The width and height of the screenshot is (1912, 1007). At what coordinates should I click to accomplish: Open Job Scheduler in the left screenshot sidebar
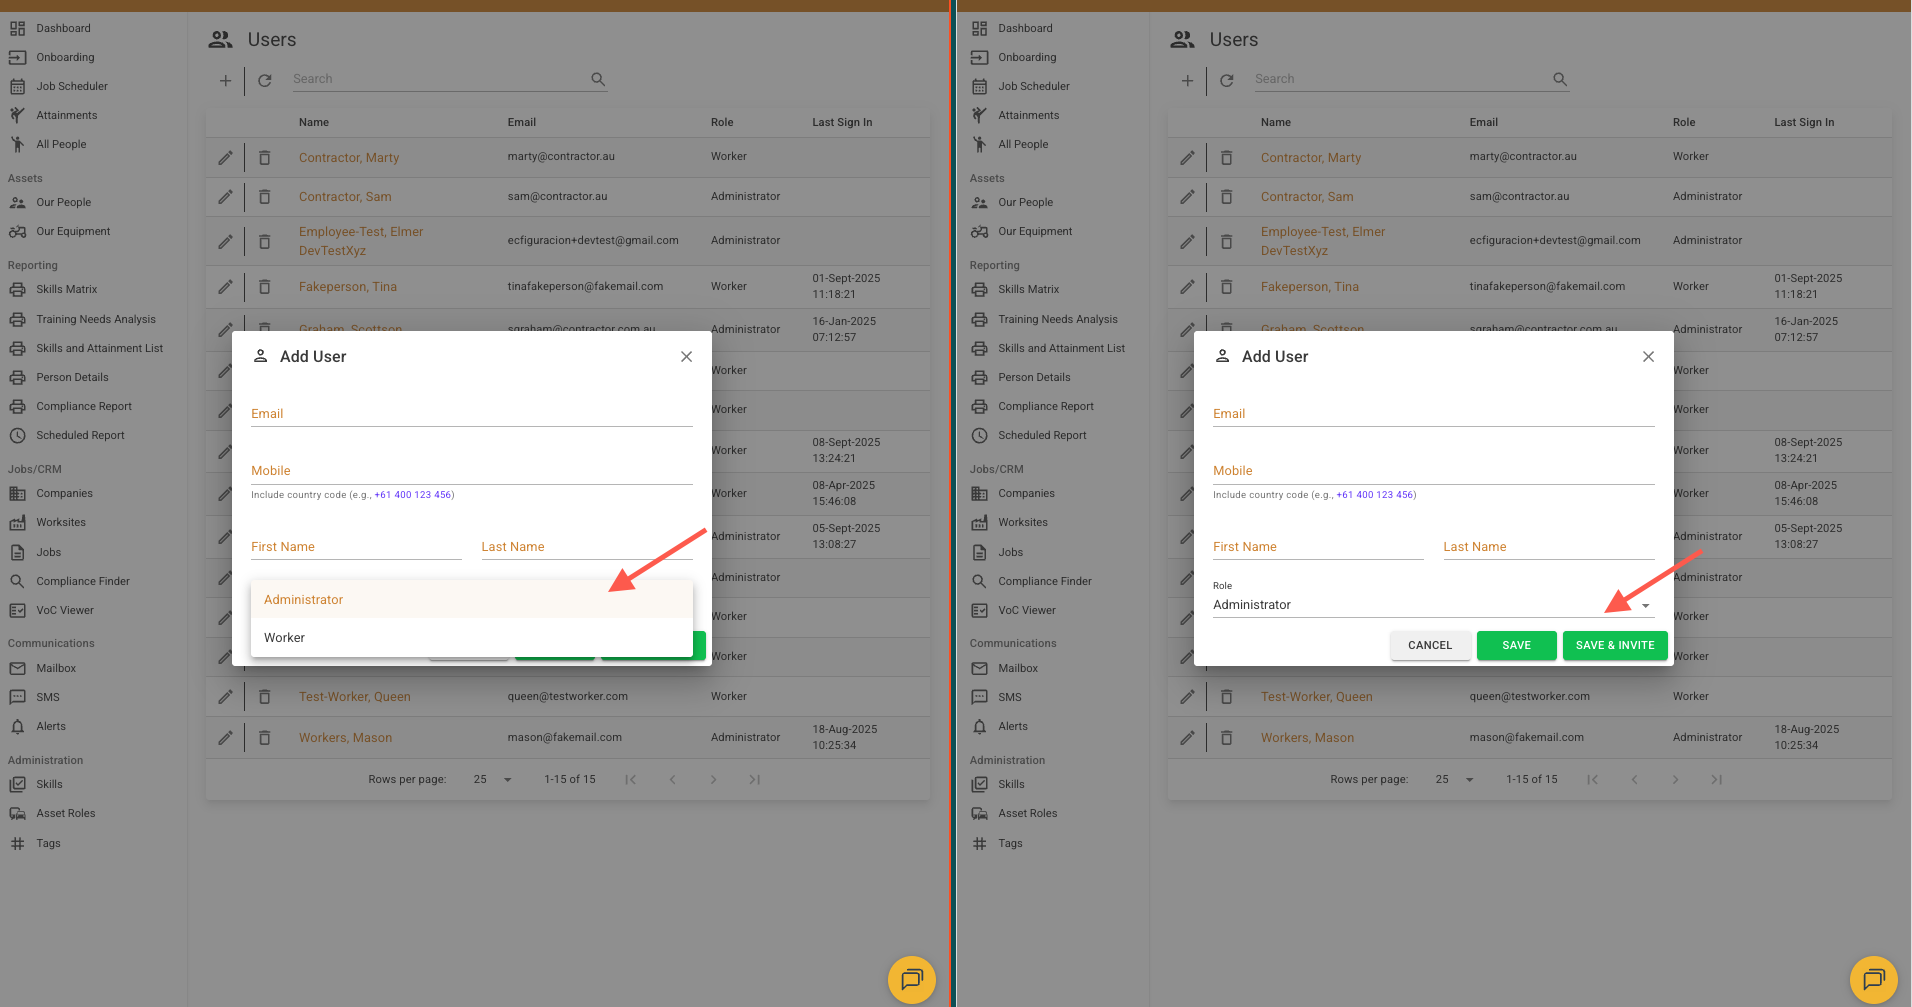pyautogui.click(x=72, y=87)
